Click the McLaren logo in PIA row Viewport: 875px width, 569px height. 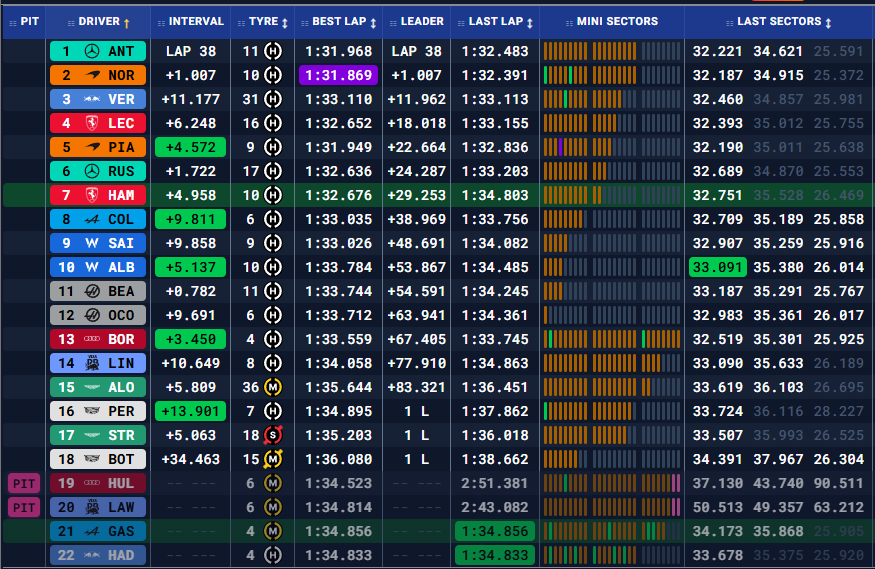[x=92, y=147]
